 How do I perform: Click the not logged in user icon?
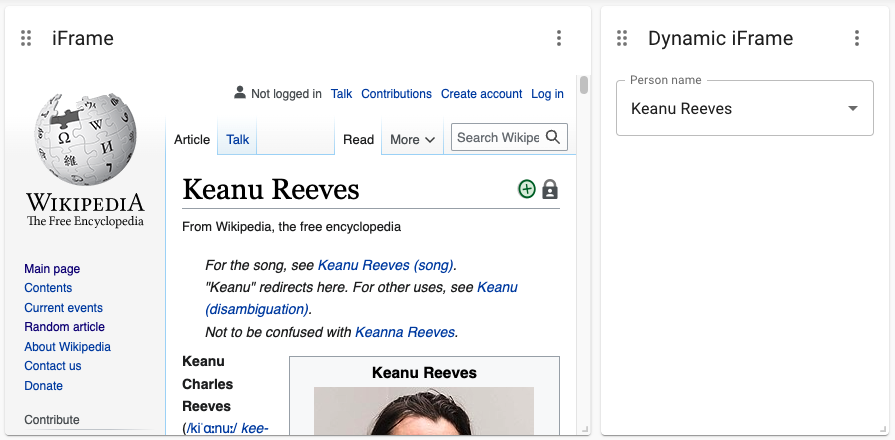[240, 92]
